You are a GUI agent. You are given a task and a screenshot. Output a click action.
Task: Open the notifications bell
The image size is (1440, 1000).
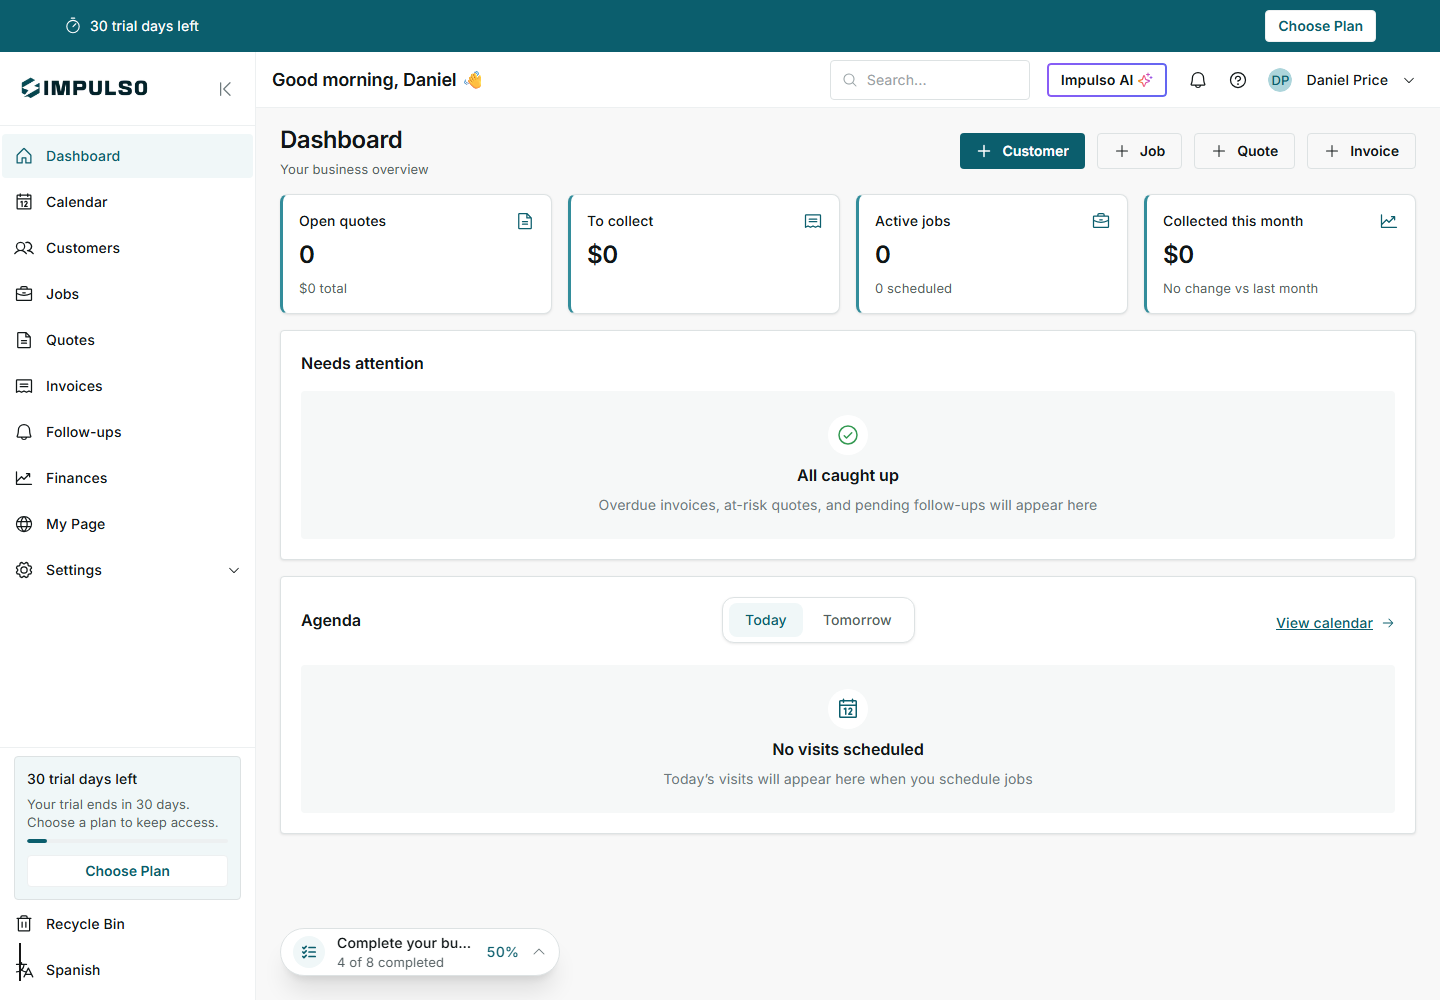click(1198, 80)
